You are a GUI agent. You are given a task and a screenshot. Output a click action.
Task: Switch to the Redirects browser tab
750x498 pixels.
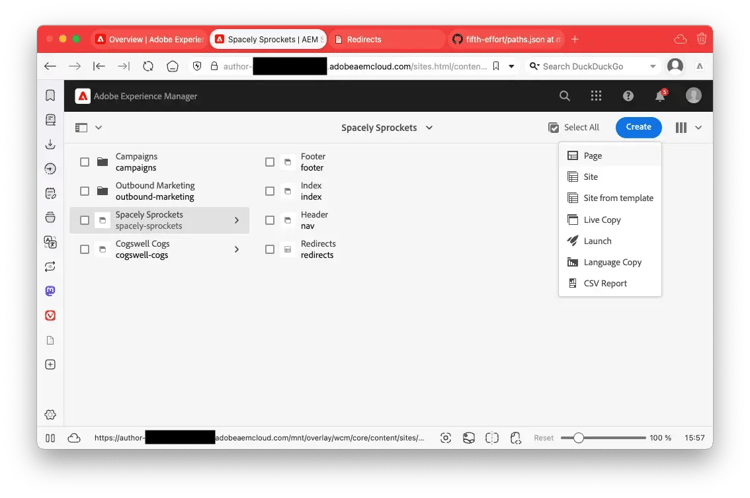(x=386, y=39)
